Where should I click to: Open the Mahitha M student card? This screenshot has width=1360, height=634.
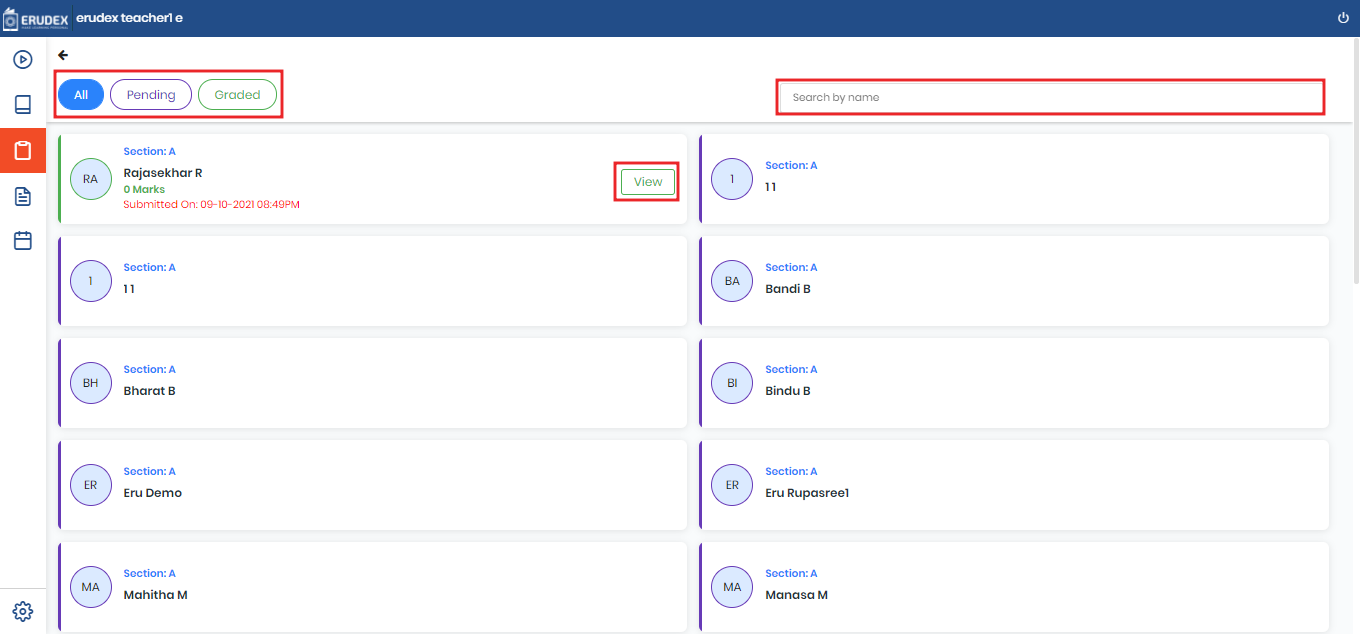(372, 587)
